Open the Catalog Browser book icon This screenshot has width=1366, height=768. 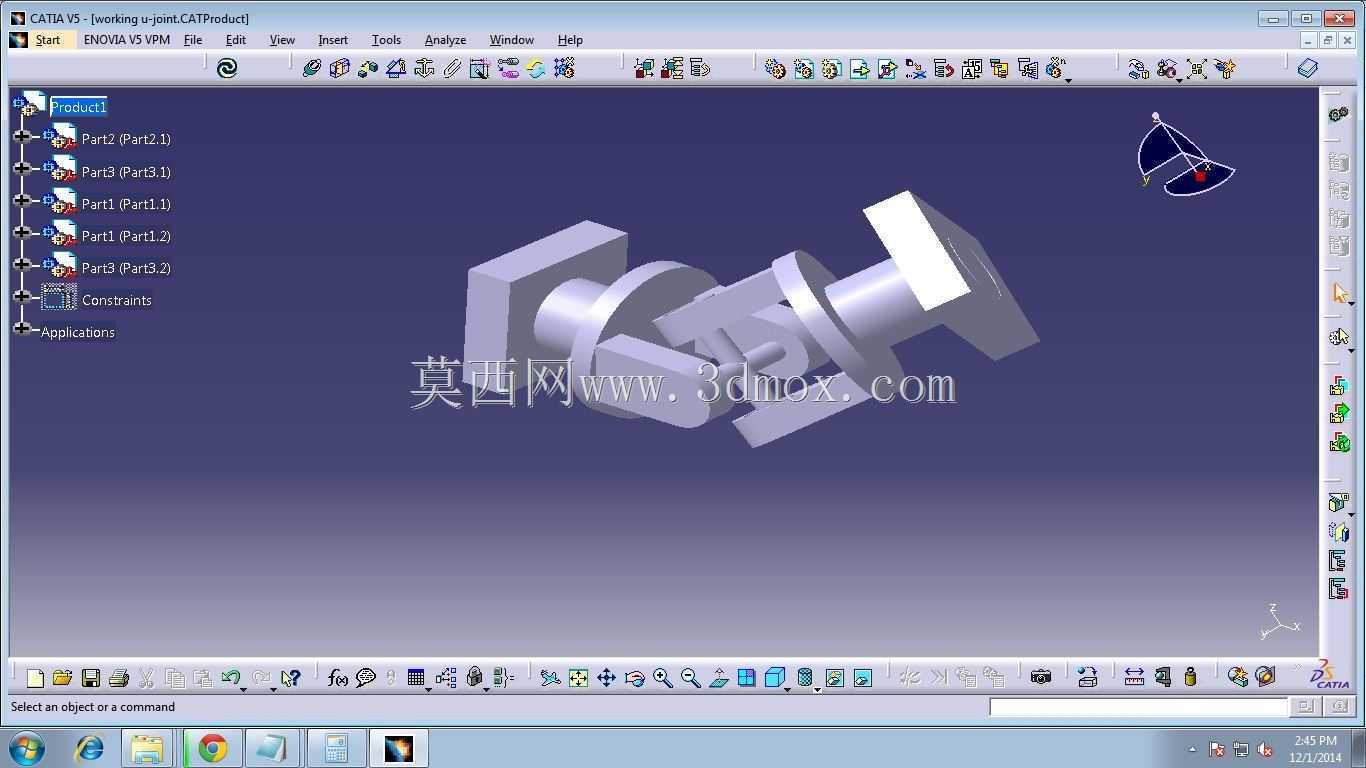[x=1308, y=68]
